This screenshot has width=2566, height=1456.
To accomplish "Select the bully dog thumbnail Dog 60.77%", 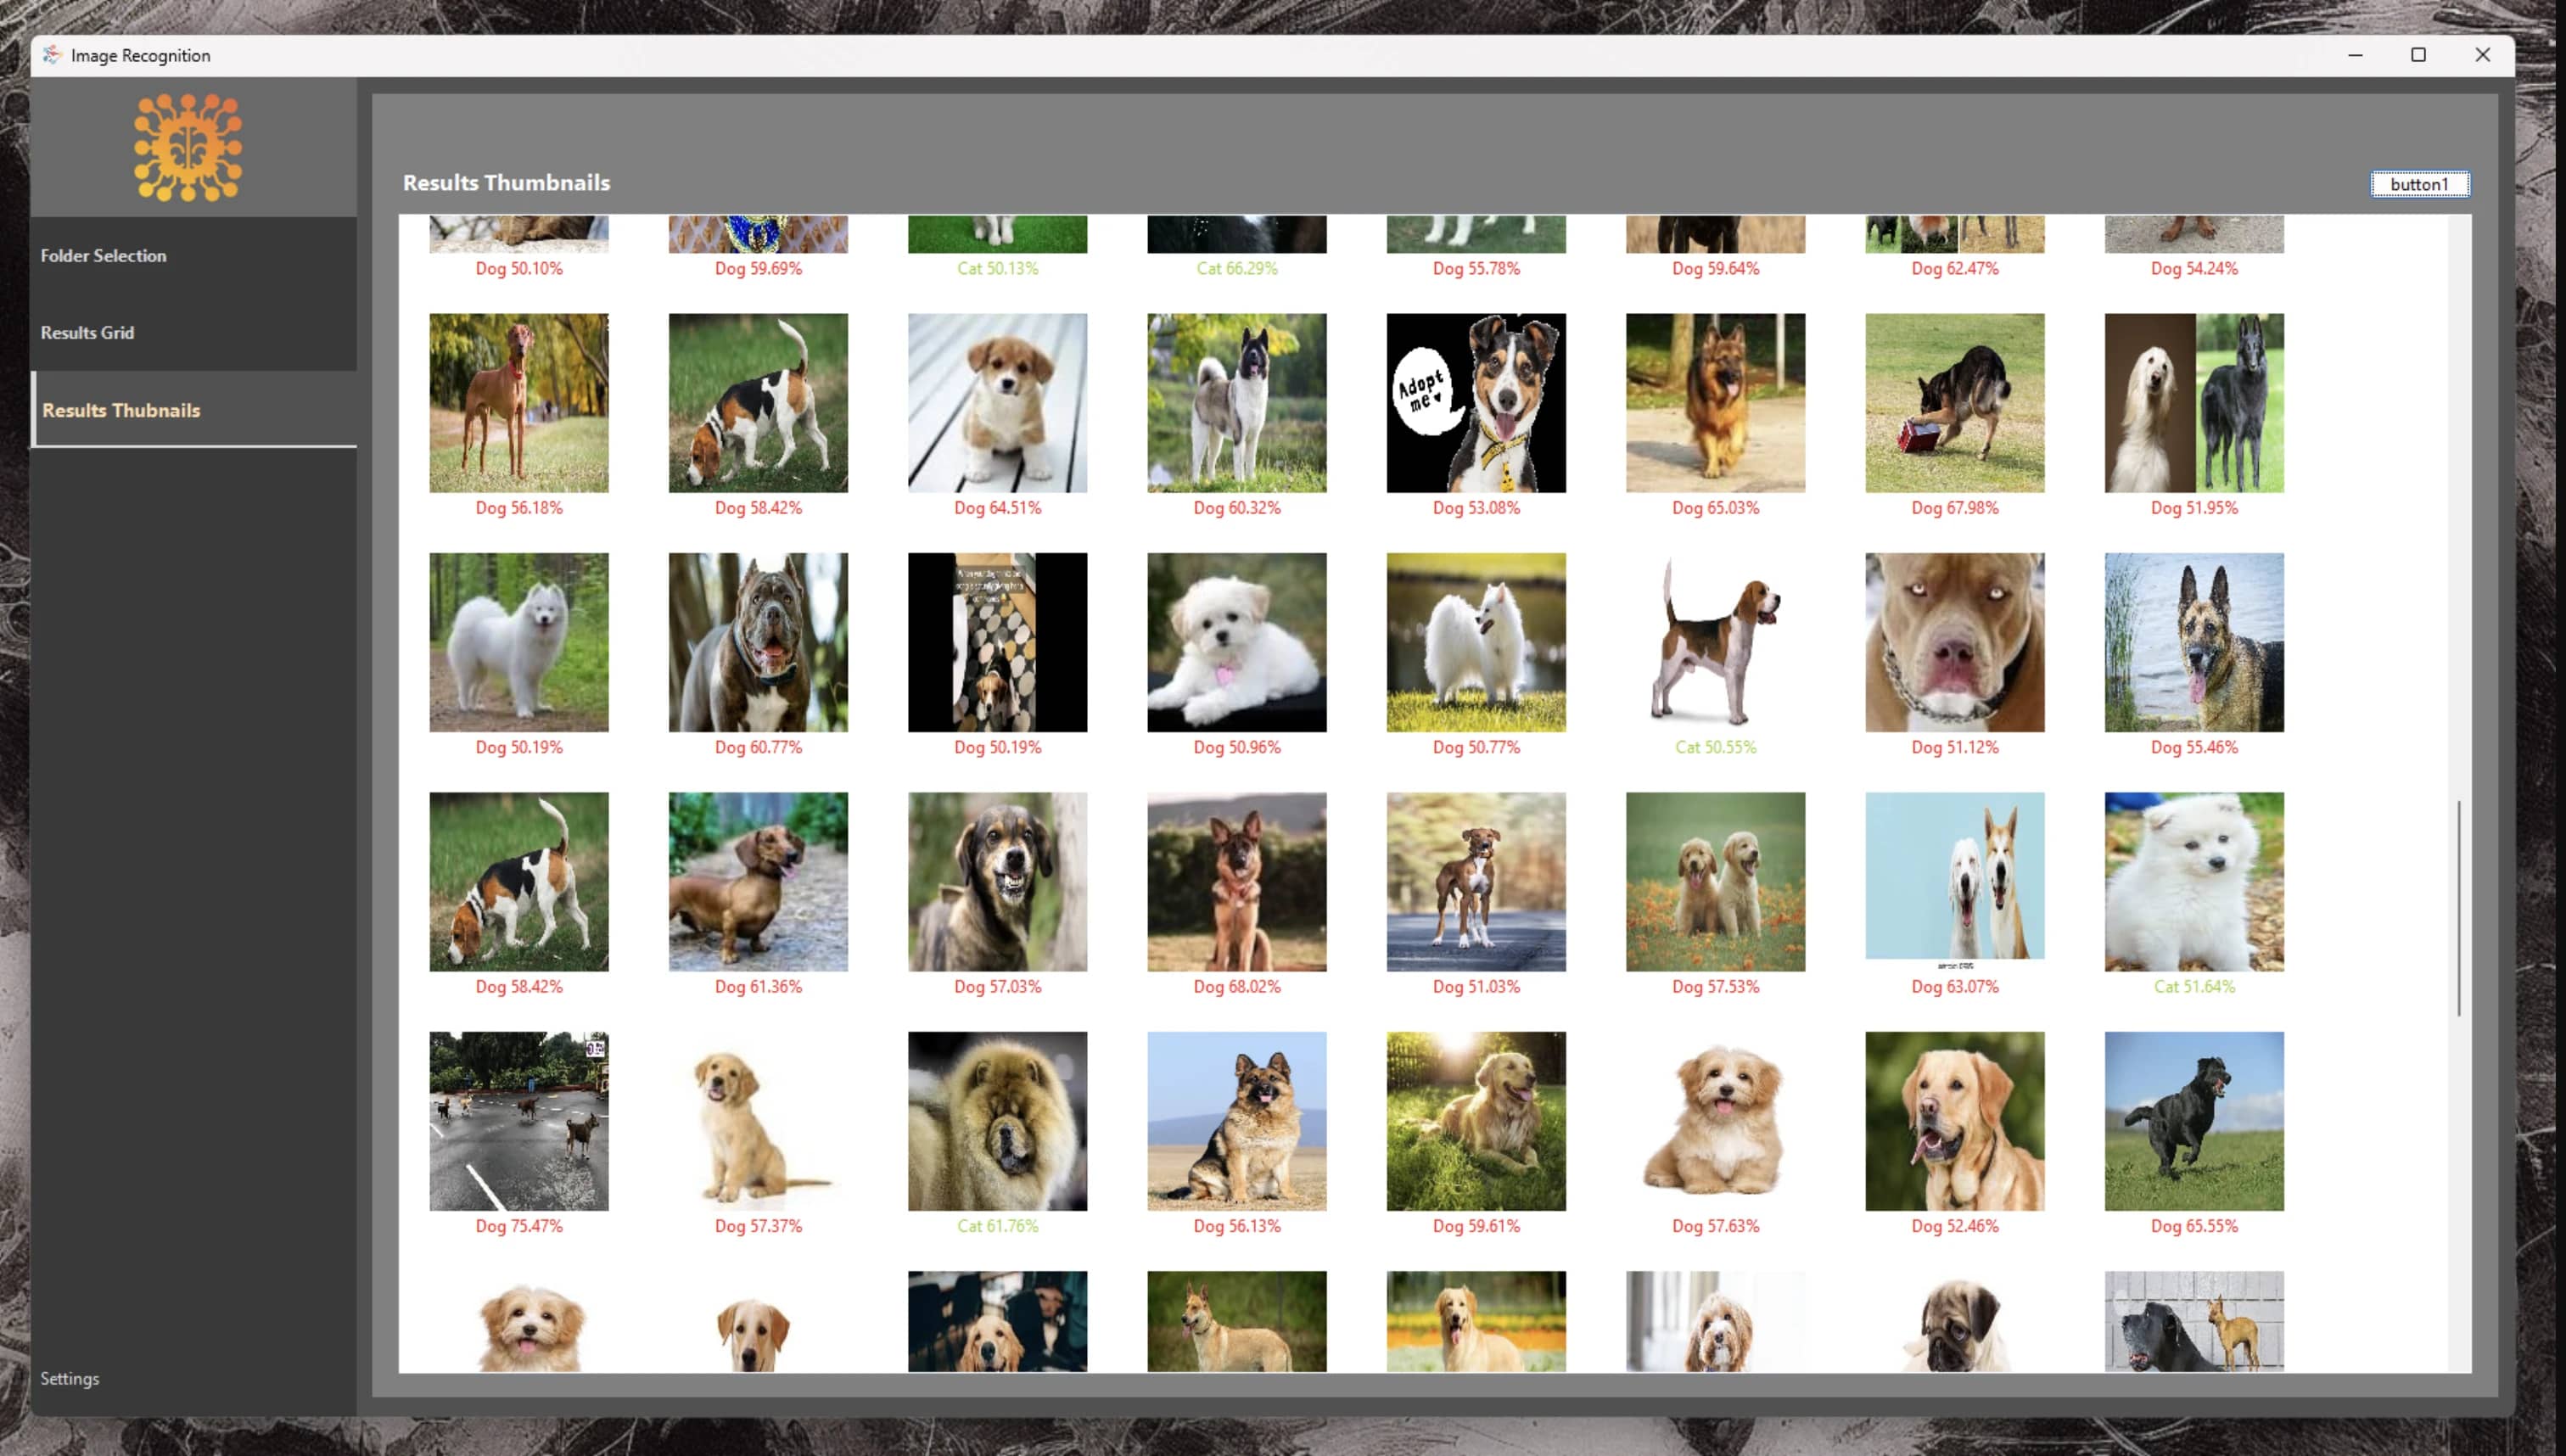I will 758,642.
